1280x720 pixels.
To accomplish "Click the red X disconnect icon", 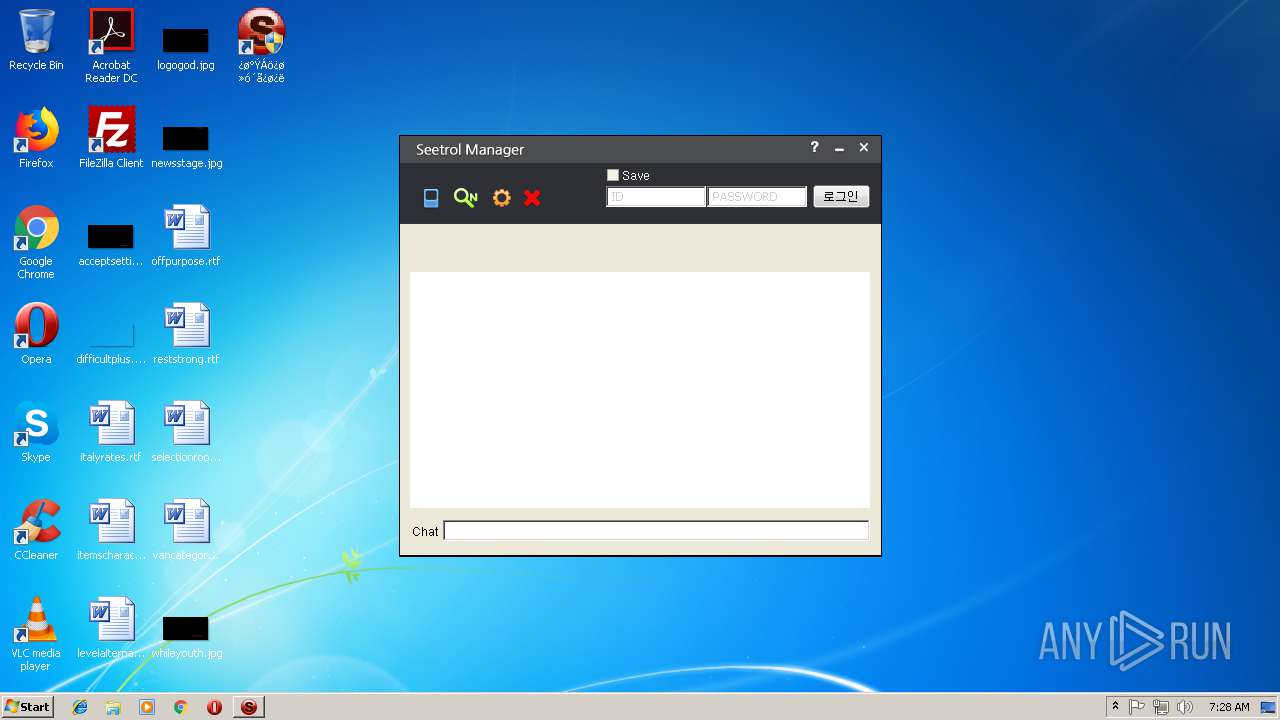I will coord(532,198).
